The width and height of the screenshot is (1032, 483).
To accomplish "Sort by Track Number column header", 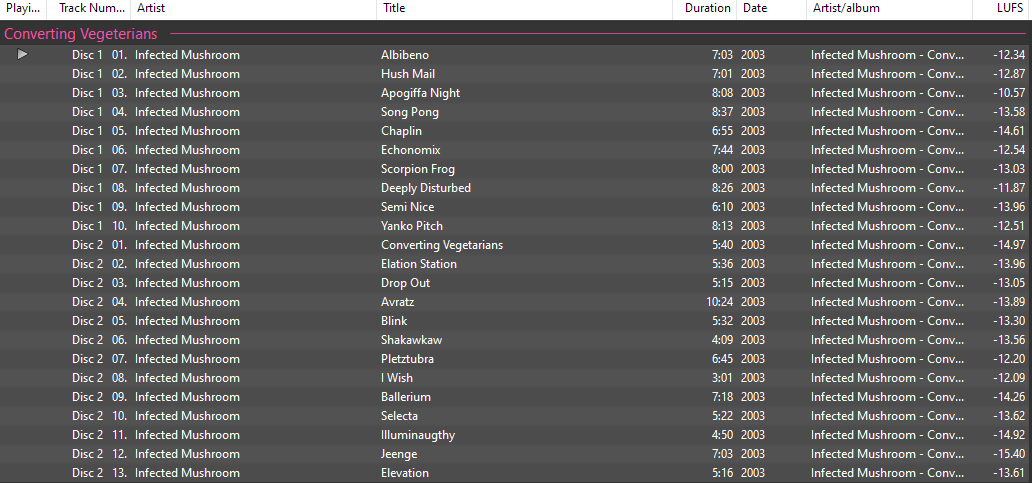I will coord(89,9).
